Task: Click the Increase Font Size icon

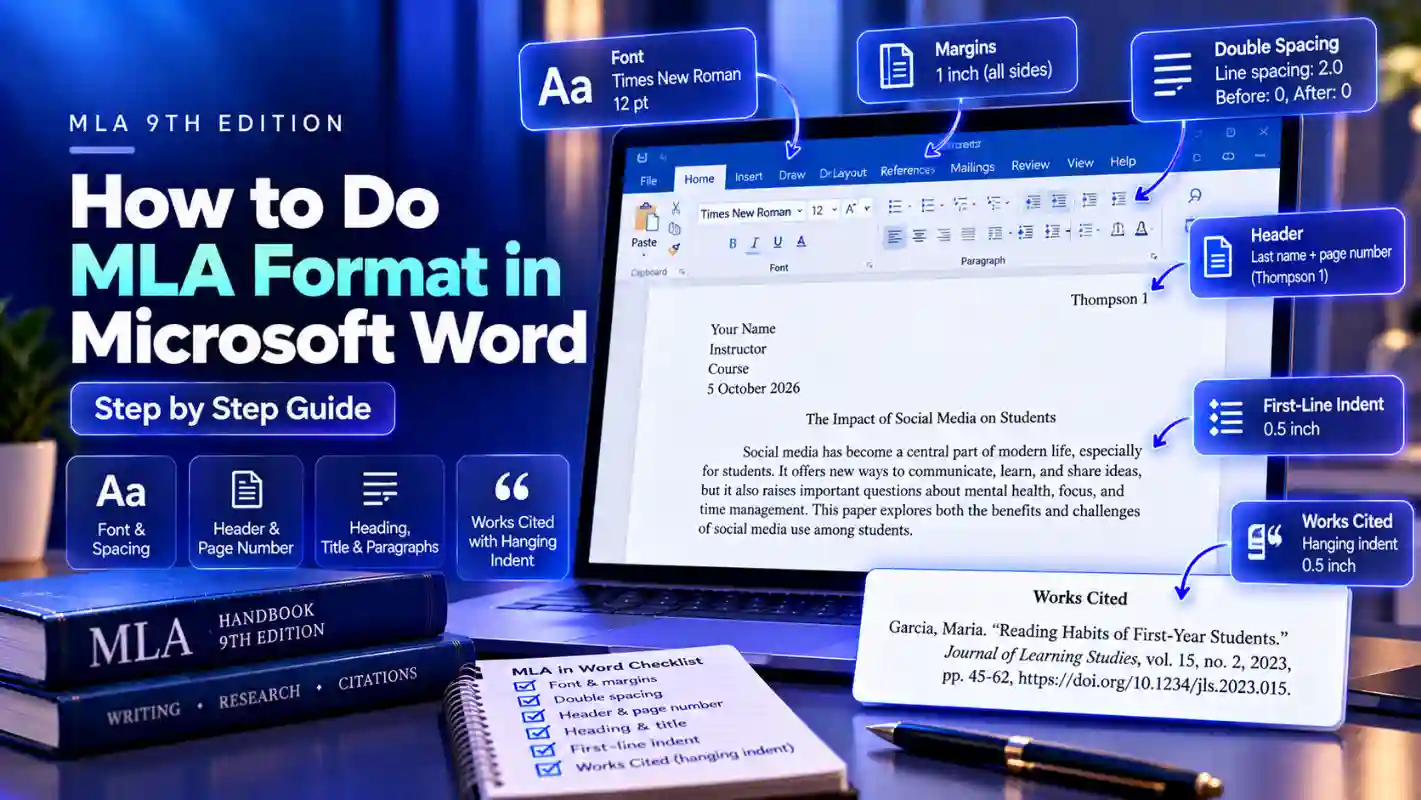Action: (852, 209)
